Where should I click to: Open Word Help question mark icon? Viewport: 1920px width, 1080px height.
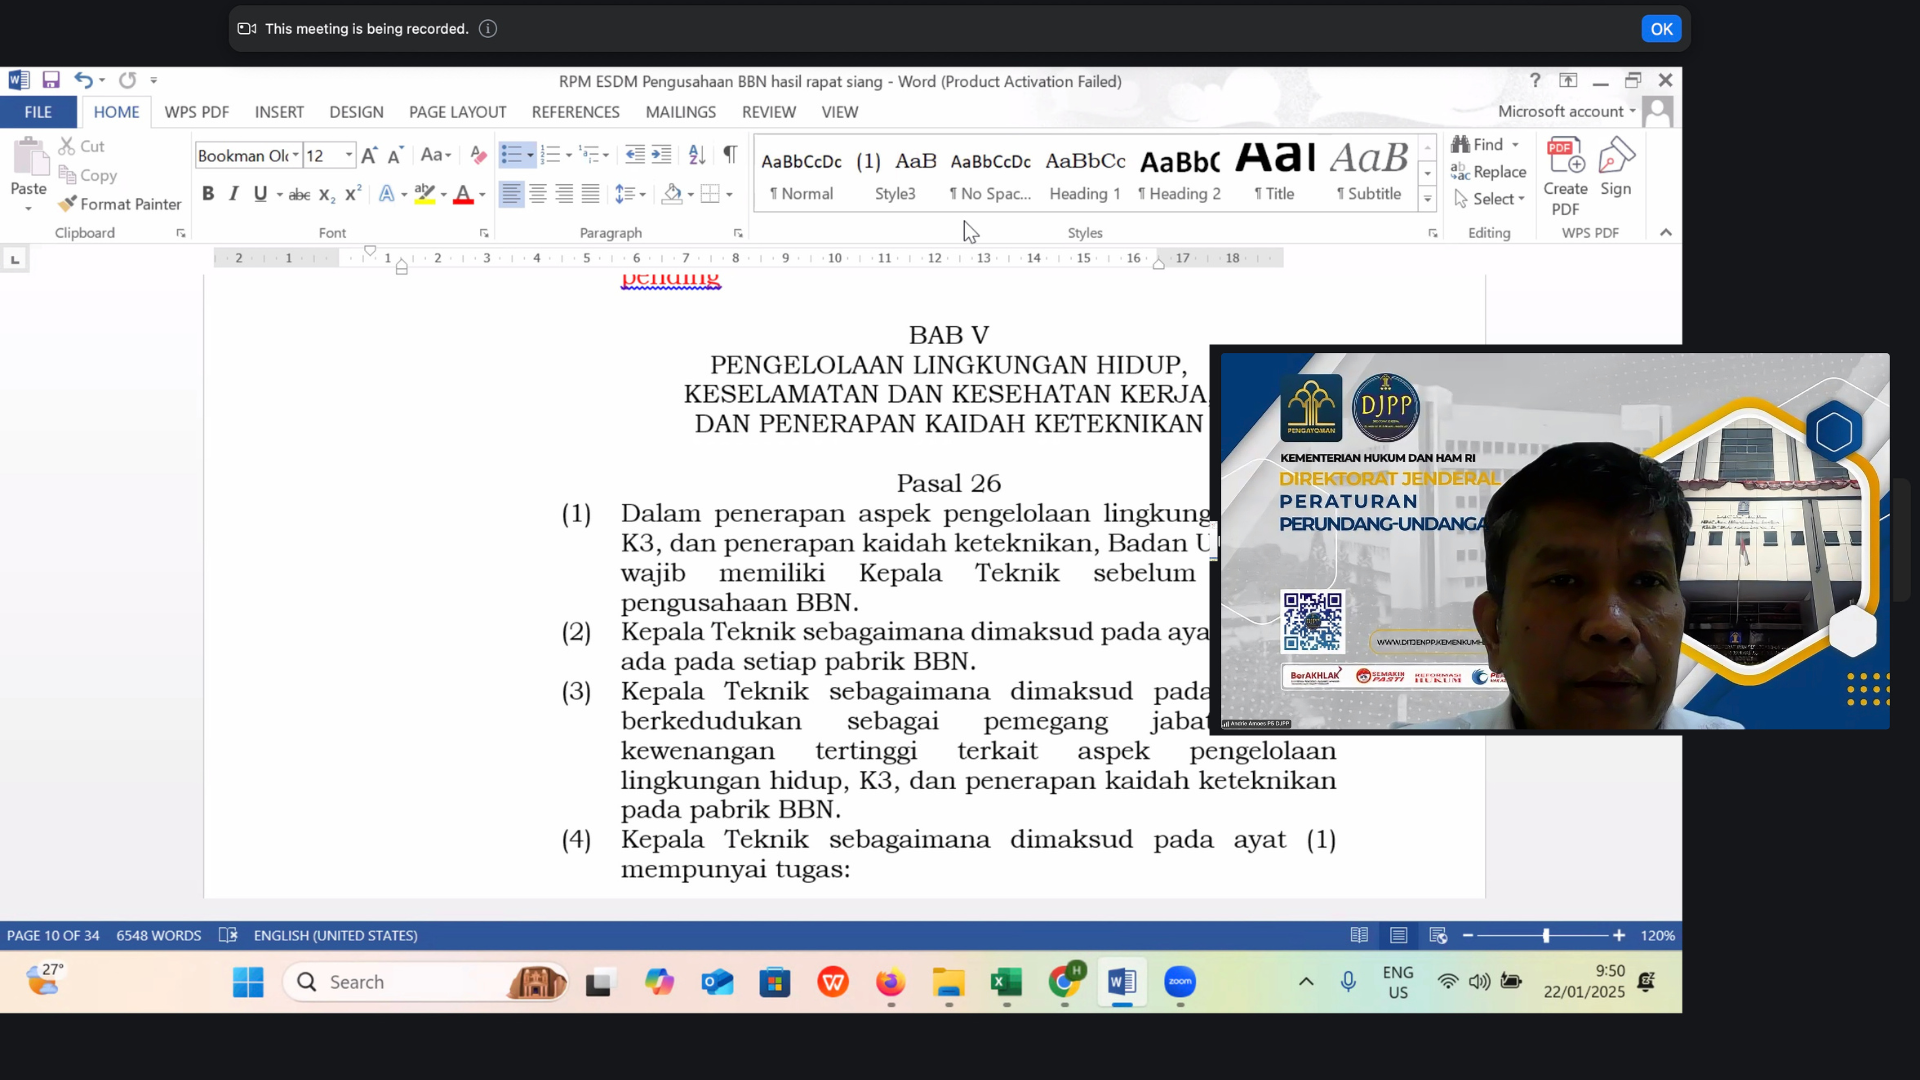1535,80
